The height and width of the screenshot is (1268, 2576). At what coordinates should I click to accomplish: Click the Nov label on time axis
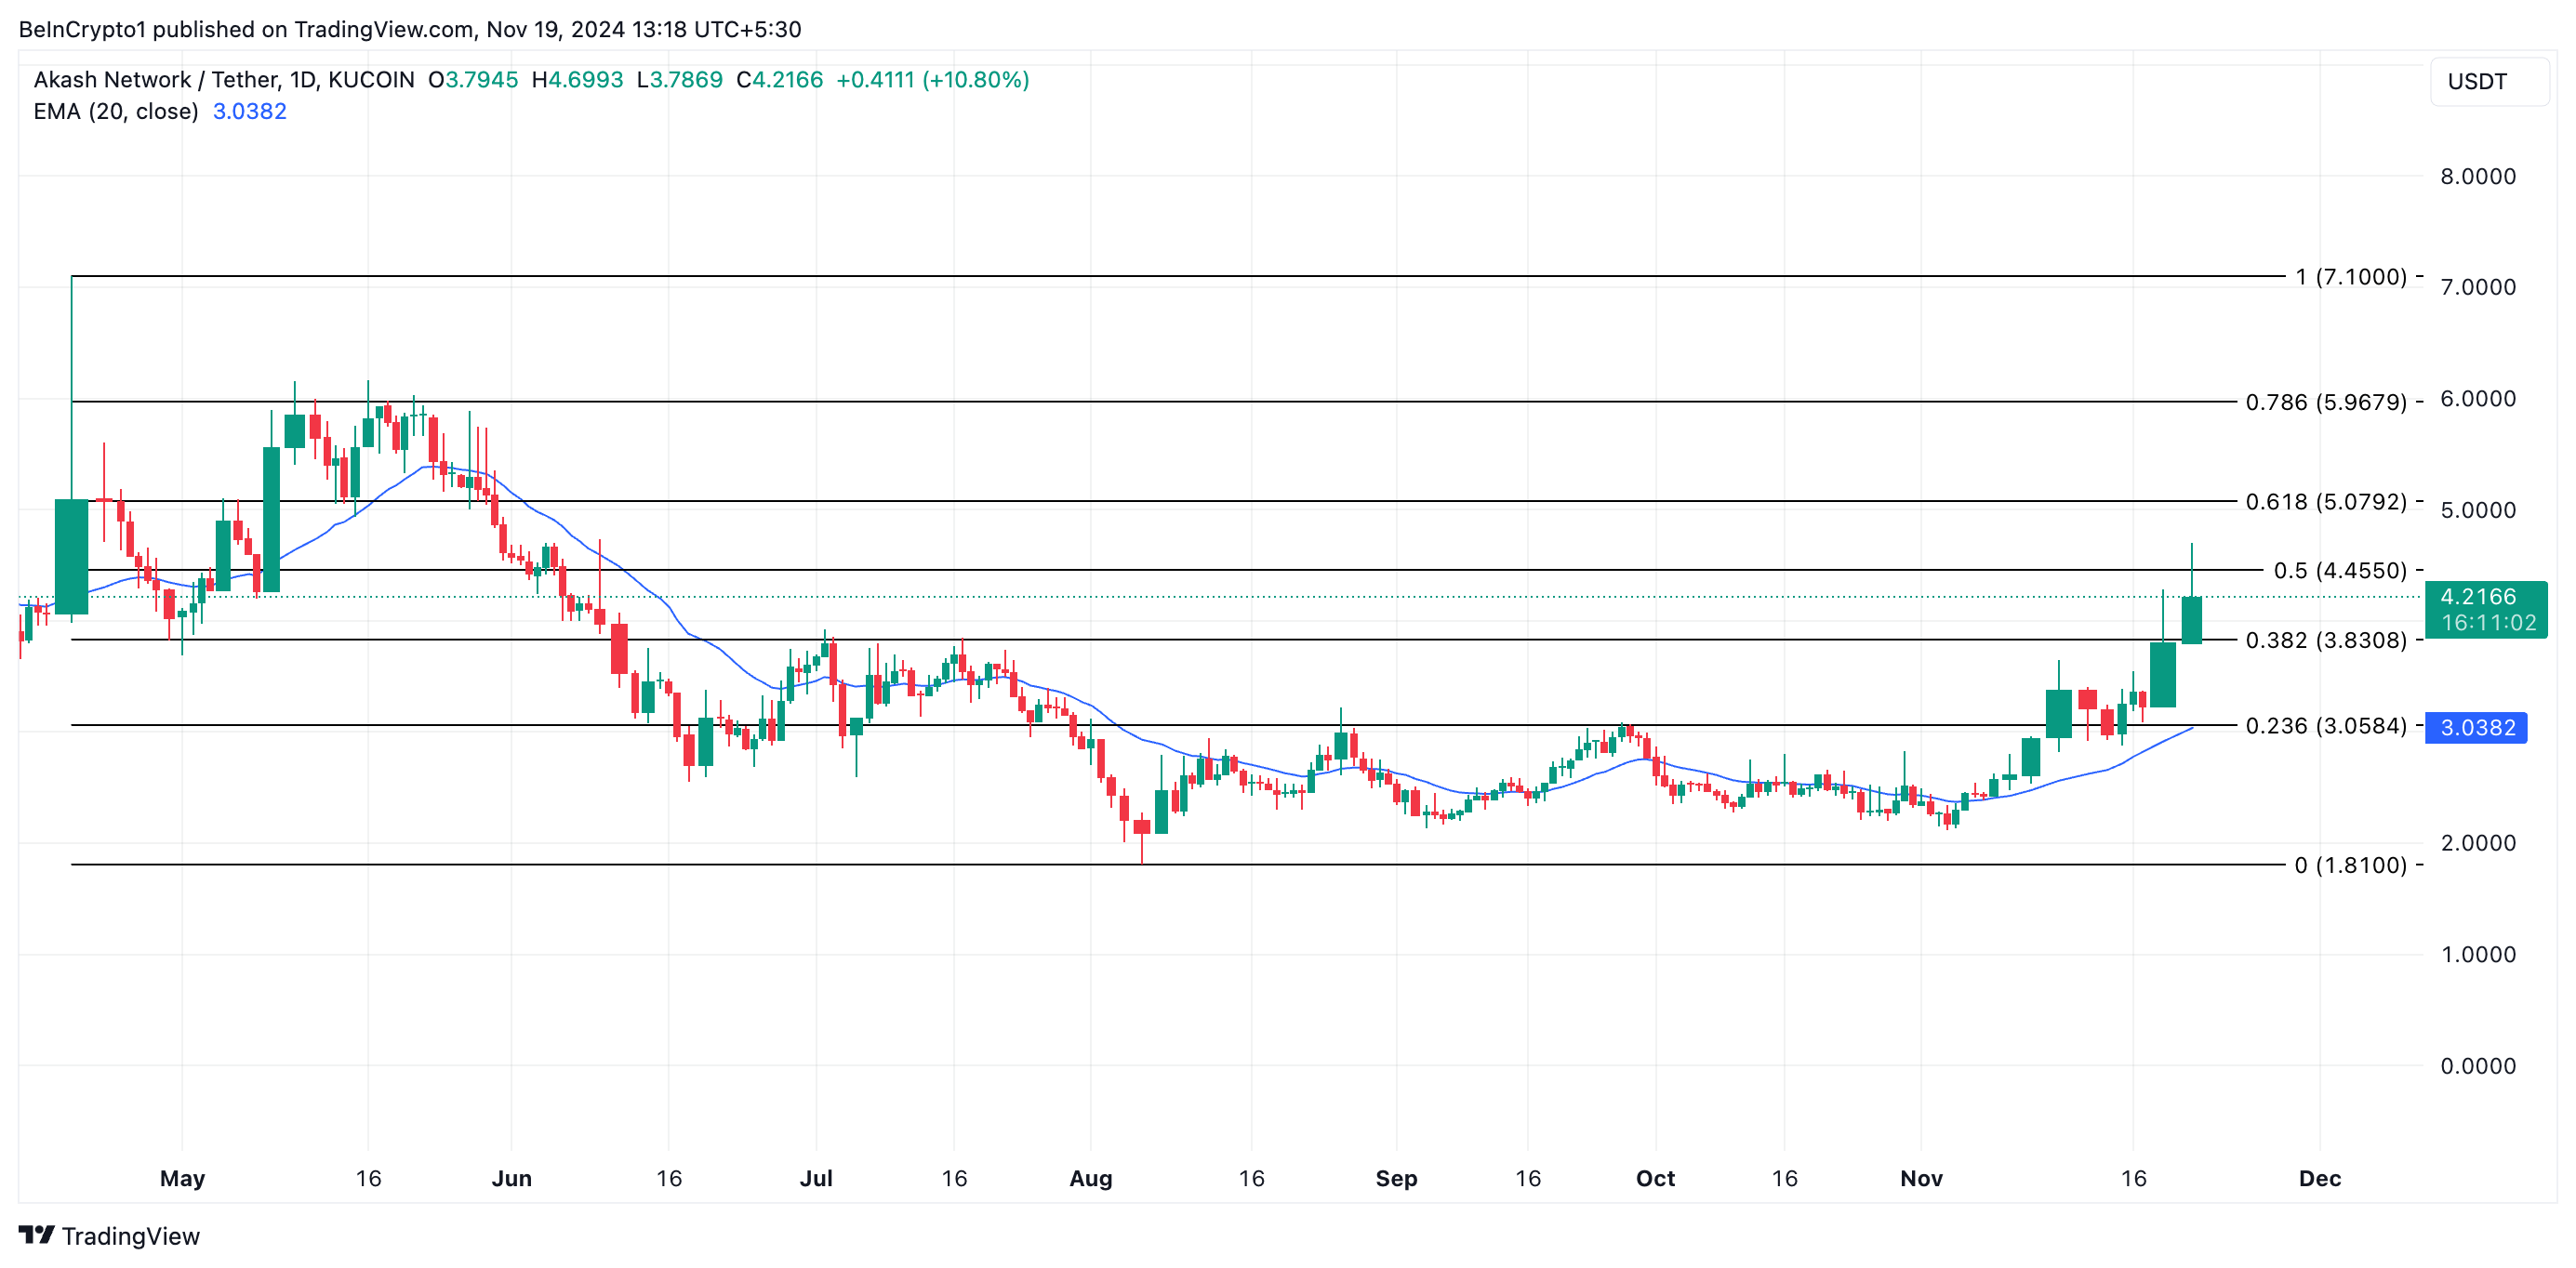1921,1178
